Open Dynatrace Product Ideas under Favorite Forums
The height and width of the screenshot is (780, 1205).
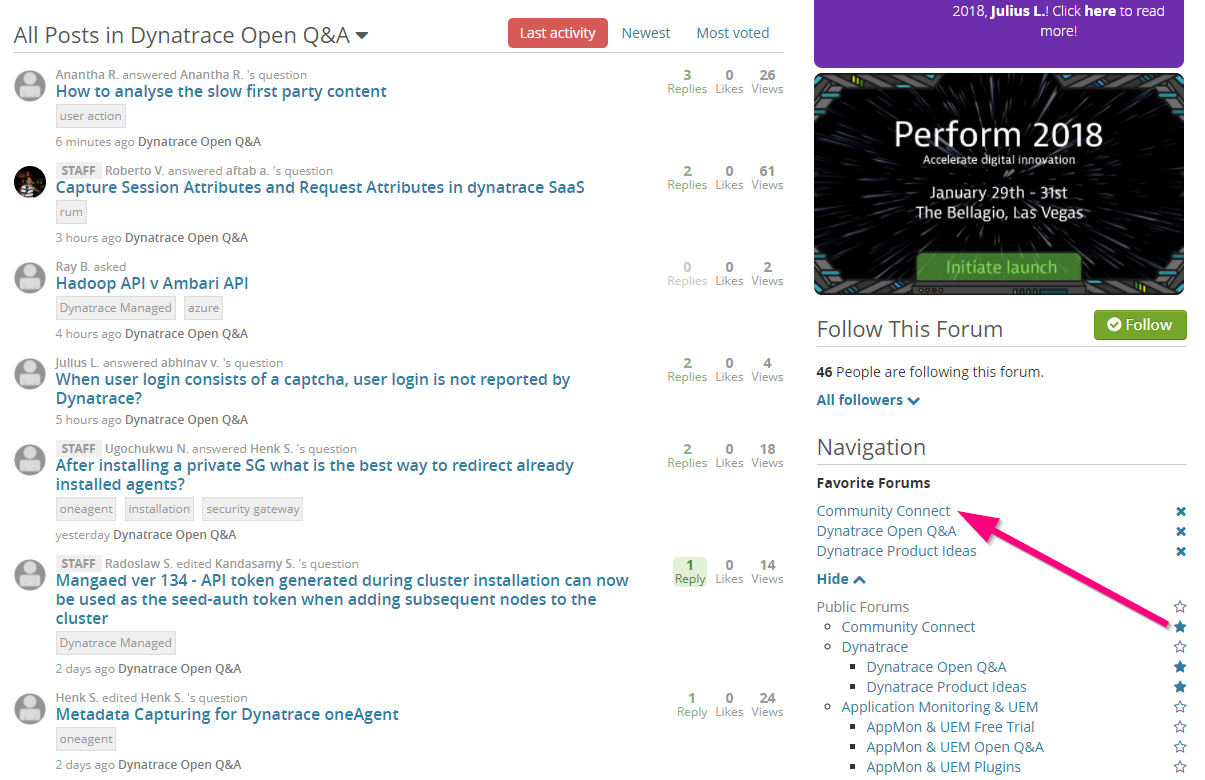coord(897,551)
